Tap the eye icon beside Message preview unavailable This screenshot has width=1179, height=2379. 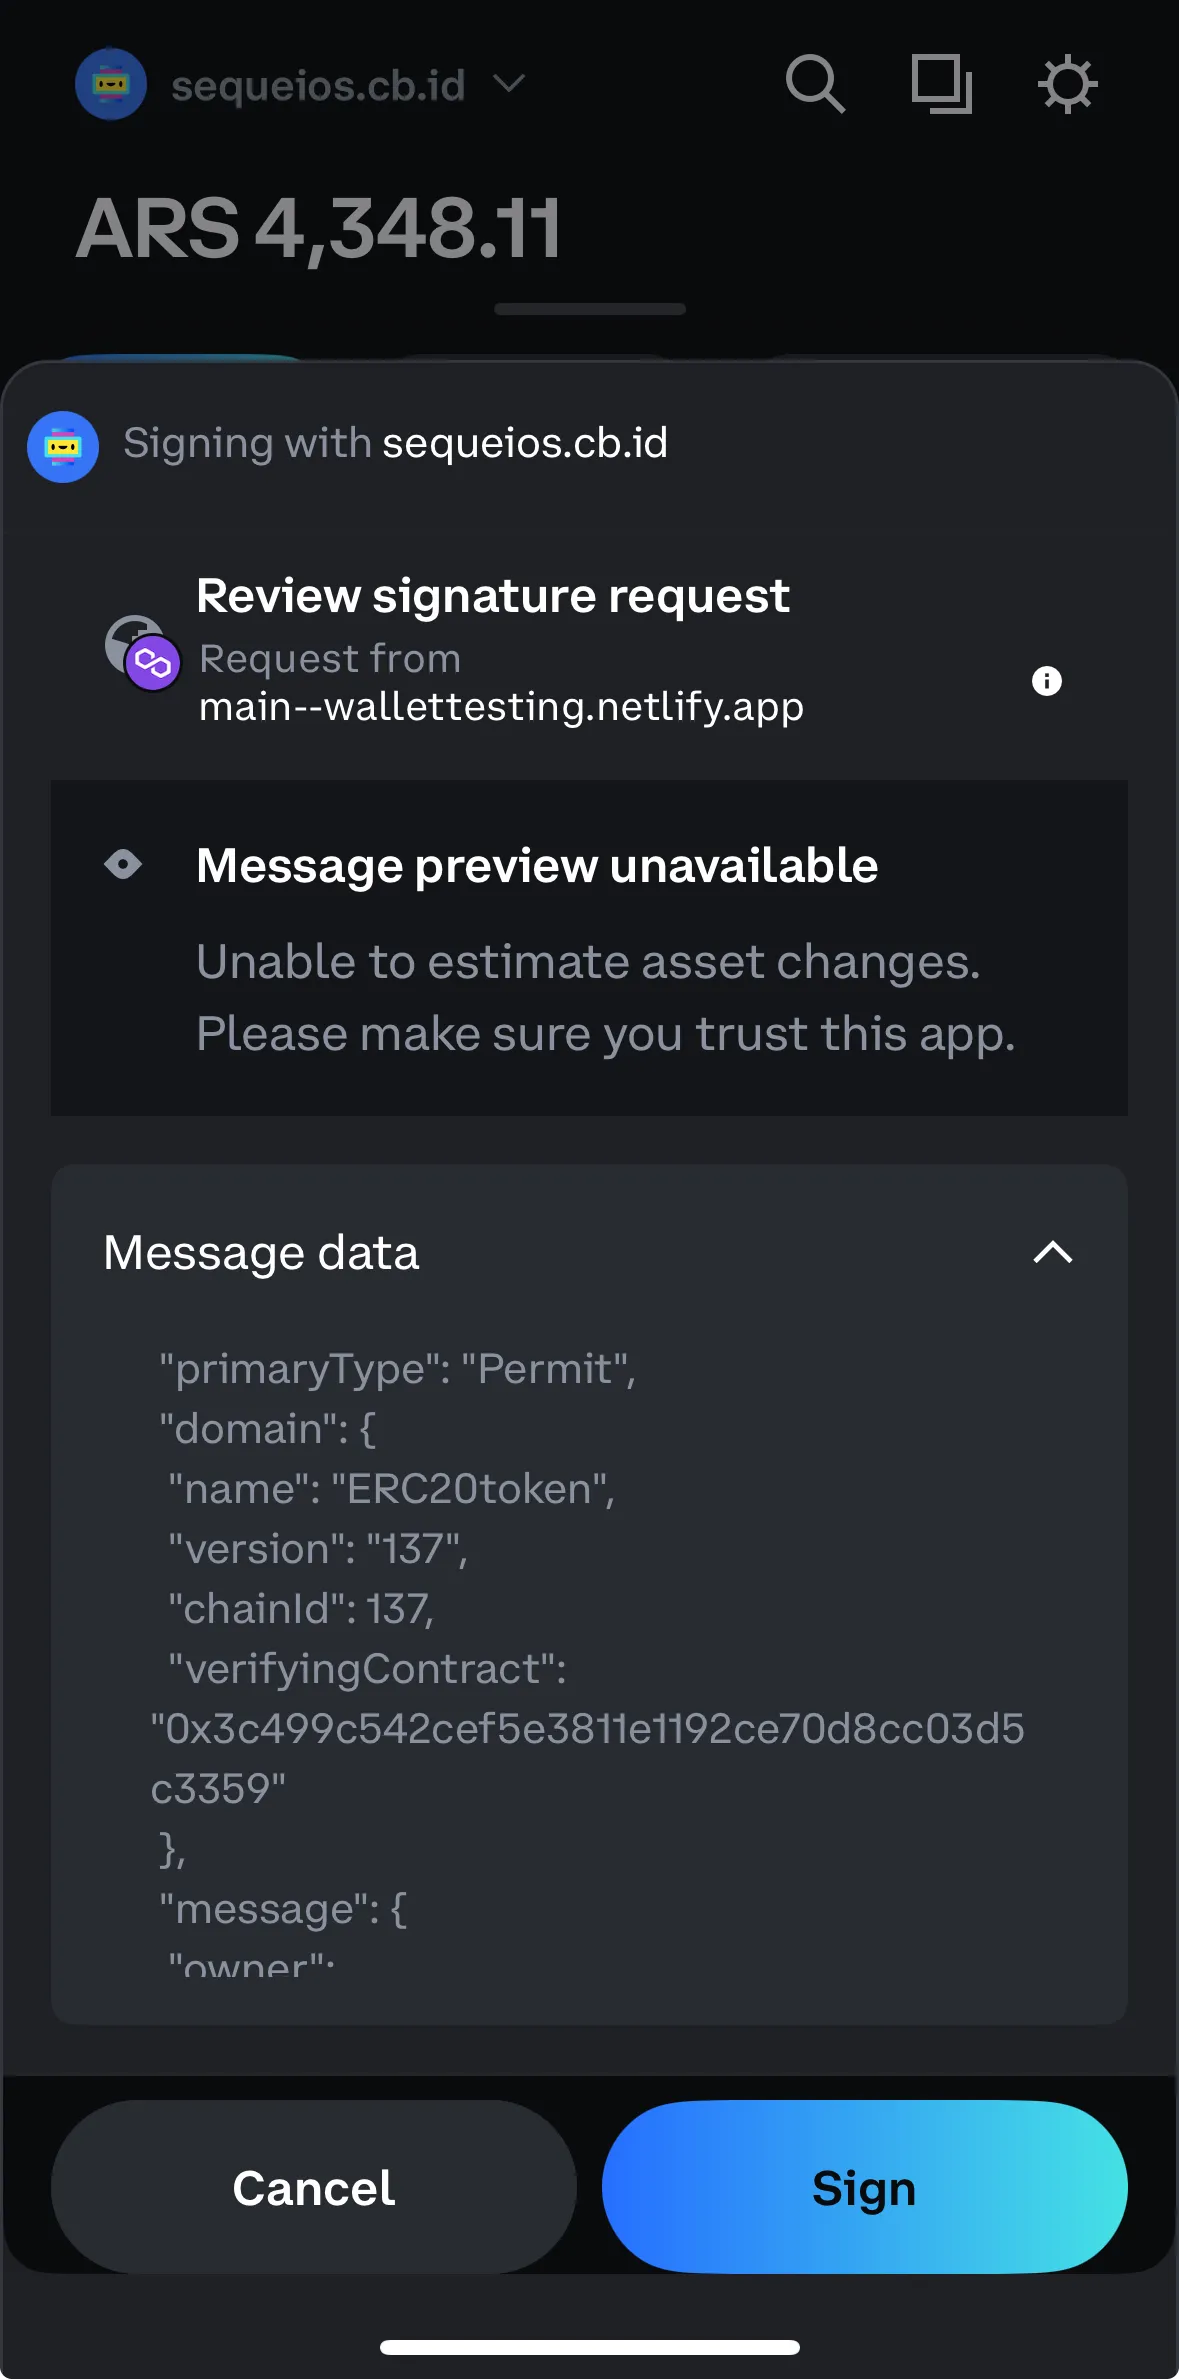tap(123, 864)
